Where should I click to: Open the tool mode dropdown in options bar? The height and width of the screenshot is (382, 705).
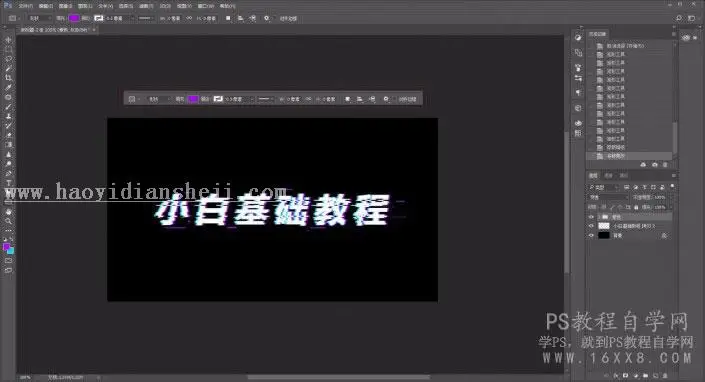(x=40, y=18)
